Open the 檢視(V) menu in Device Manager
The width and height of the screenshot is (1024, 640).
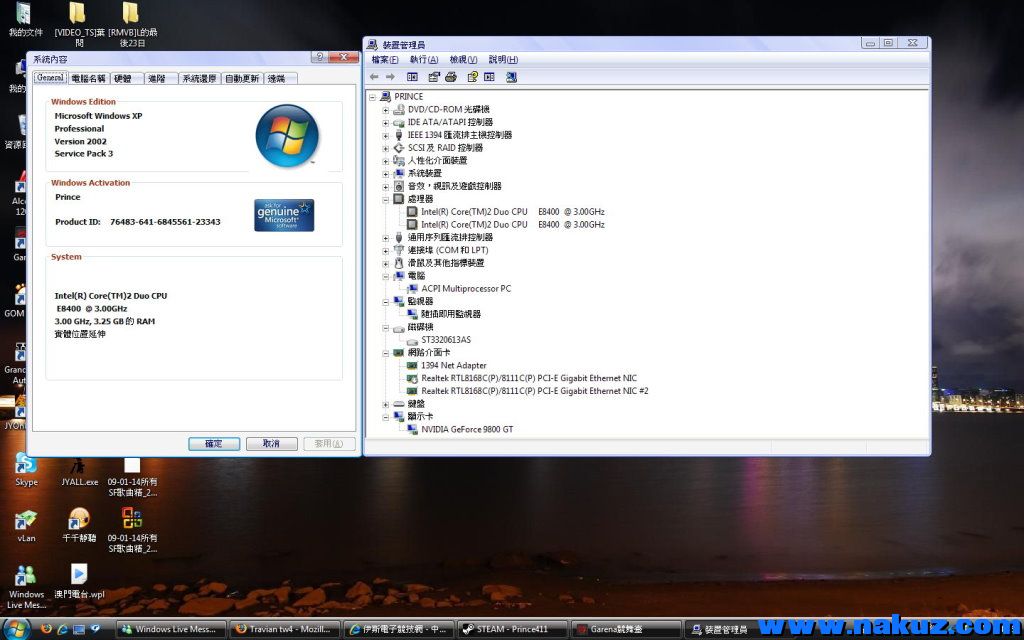pos(463,60)
